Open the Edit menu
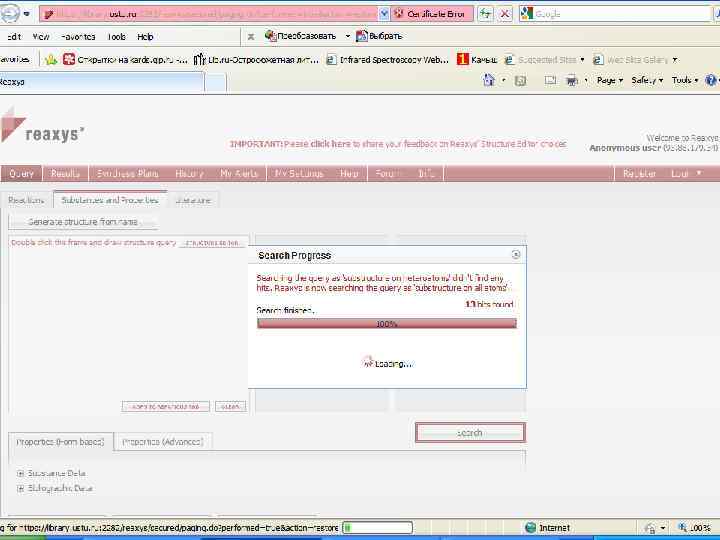The height and width of the screenshot is (540, 720). coord(14,37)
